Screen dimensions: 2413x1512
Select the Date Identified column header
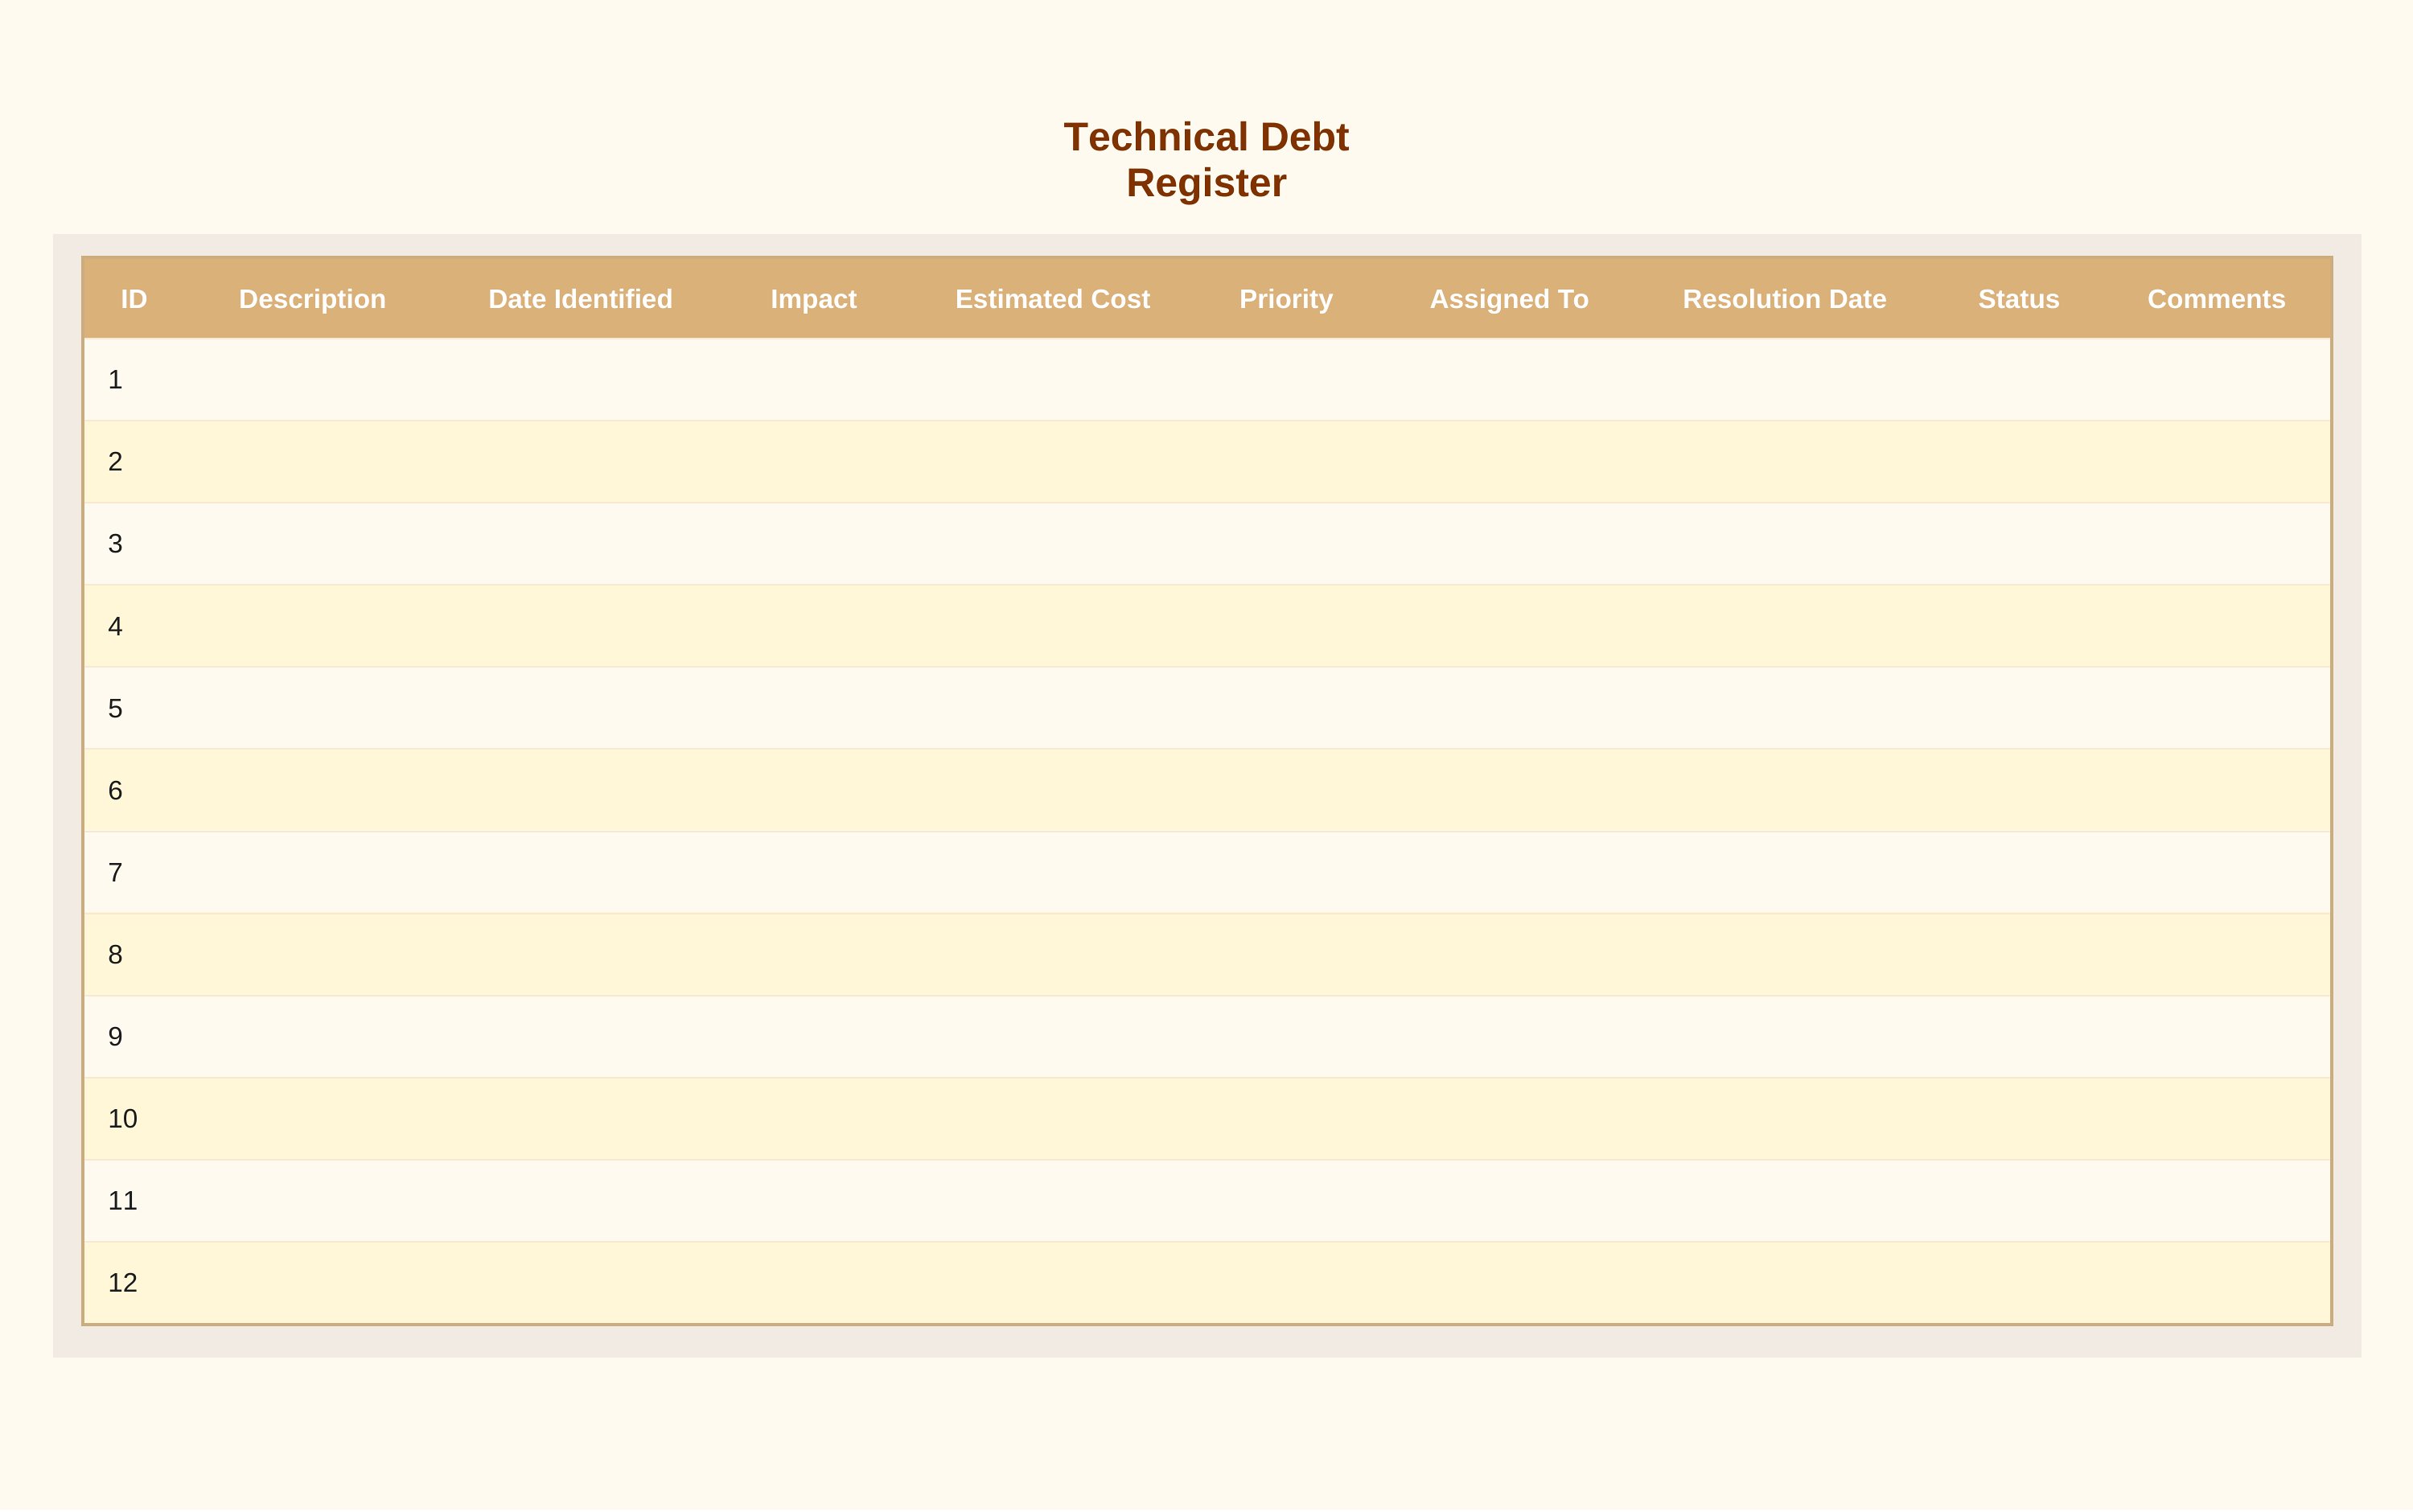[580, 299]
